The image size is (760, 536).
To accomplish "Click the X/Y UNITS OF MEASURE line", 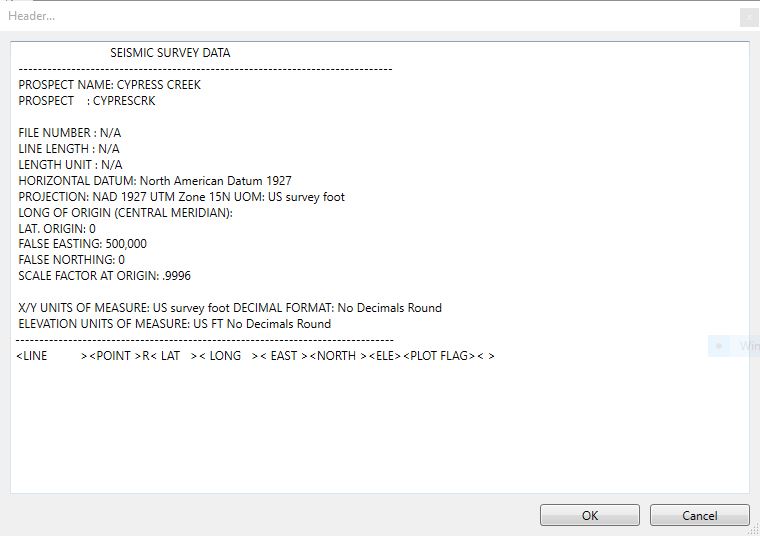I will pos(230,308).
